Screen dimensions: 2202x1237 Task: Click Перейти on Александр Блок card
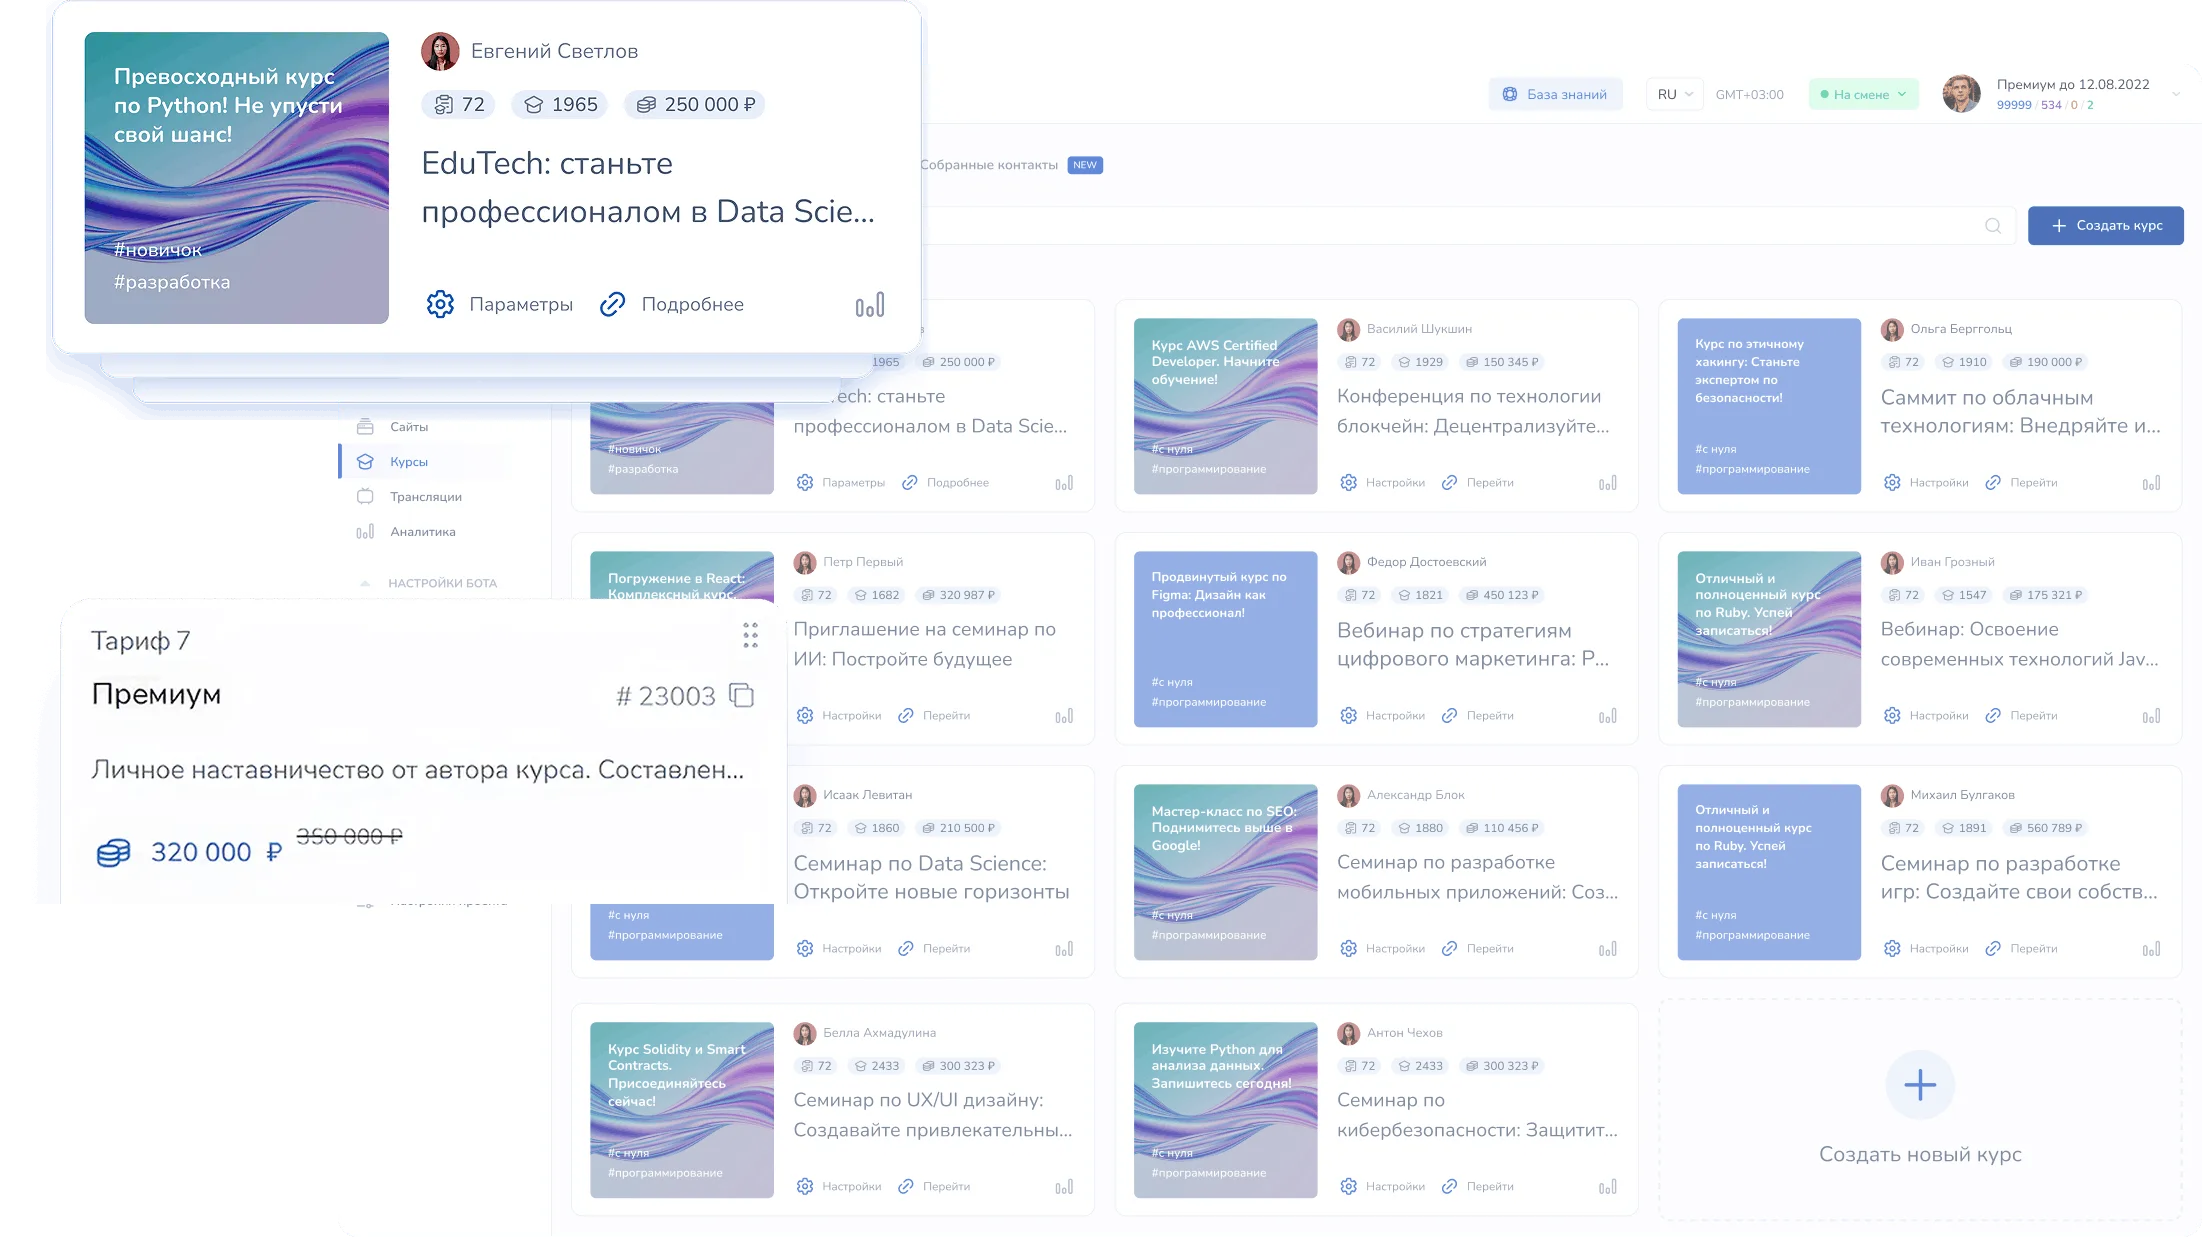(x=1478, y=949)
